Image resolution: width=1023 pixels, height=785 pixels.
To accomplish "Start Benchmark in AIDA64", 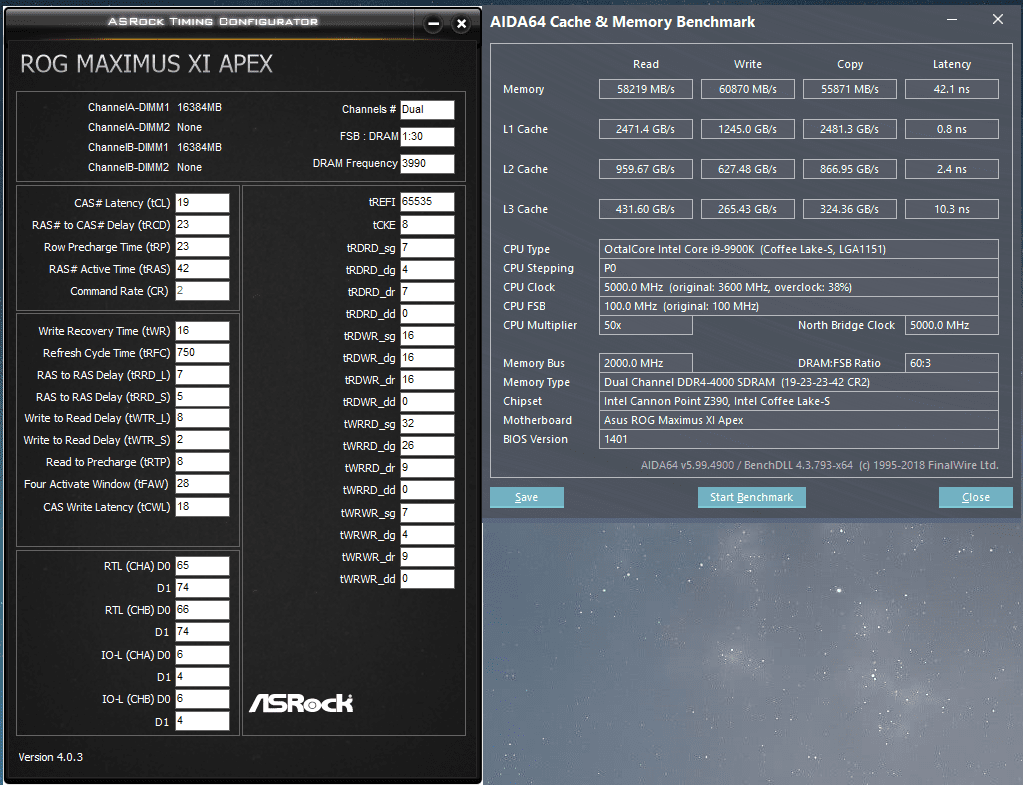I will (752, 497).
